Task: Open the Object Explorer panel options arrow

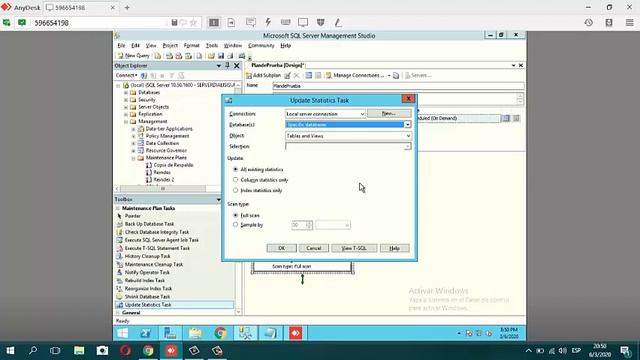Action: point(219,65)
